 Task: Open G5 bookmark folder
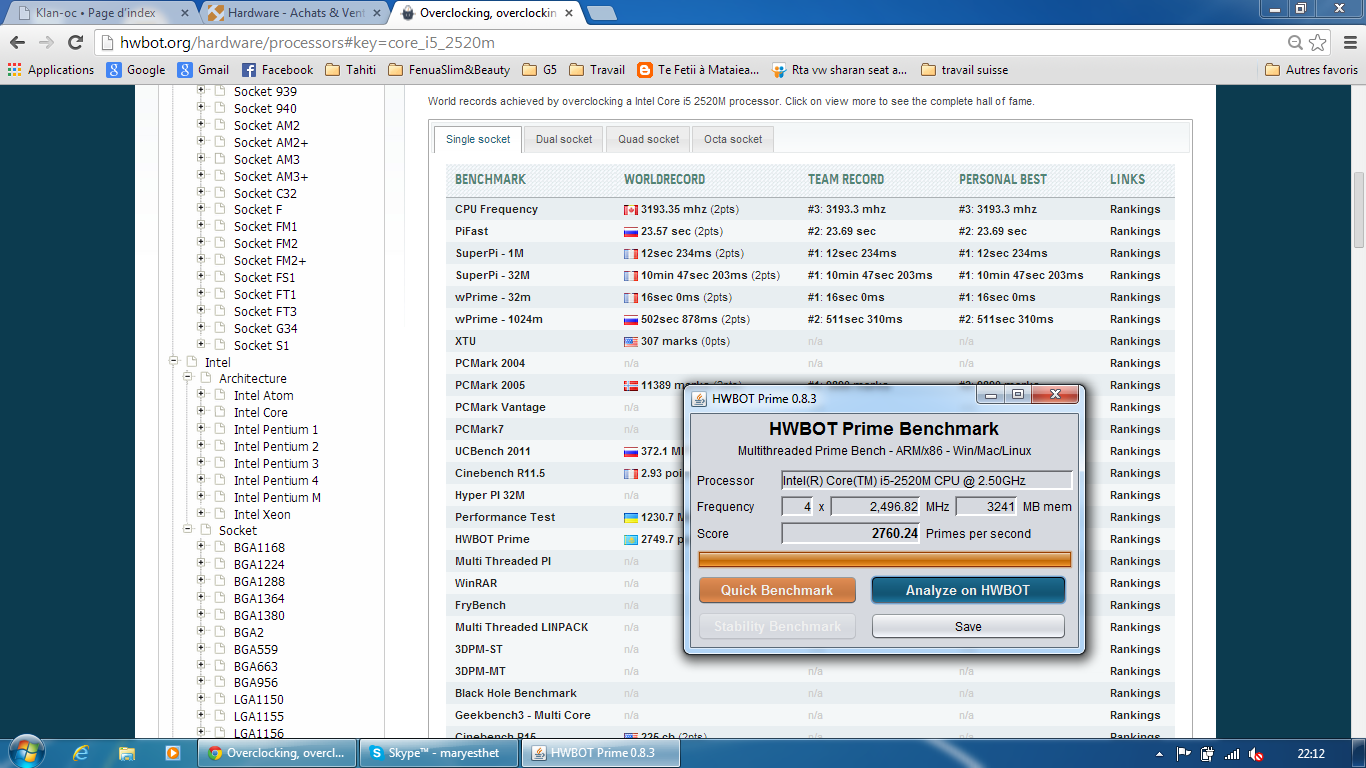[540, 70]
